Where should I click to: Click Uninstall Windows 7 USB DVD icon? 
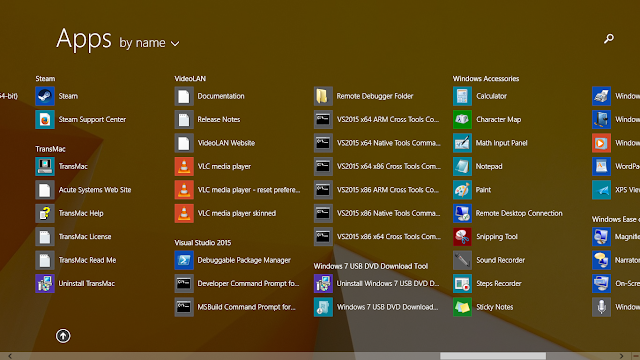coord(323,284)
